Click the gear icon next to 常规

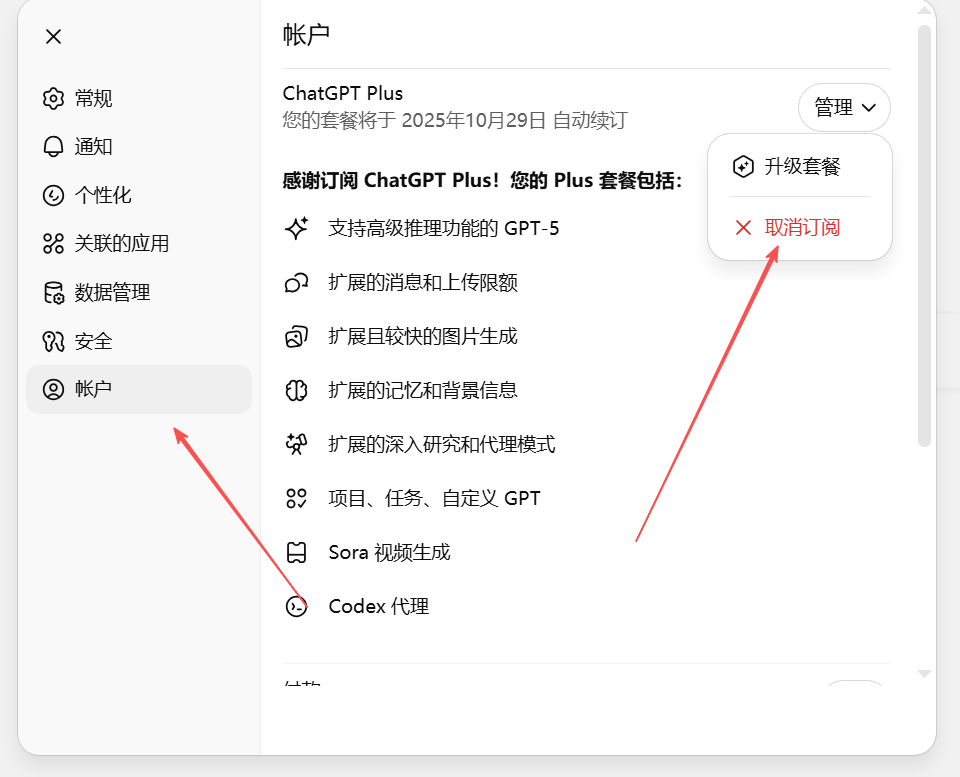[x=53, y=98]
